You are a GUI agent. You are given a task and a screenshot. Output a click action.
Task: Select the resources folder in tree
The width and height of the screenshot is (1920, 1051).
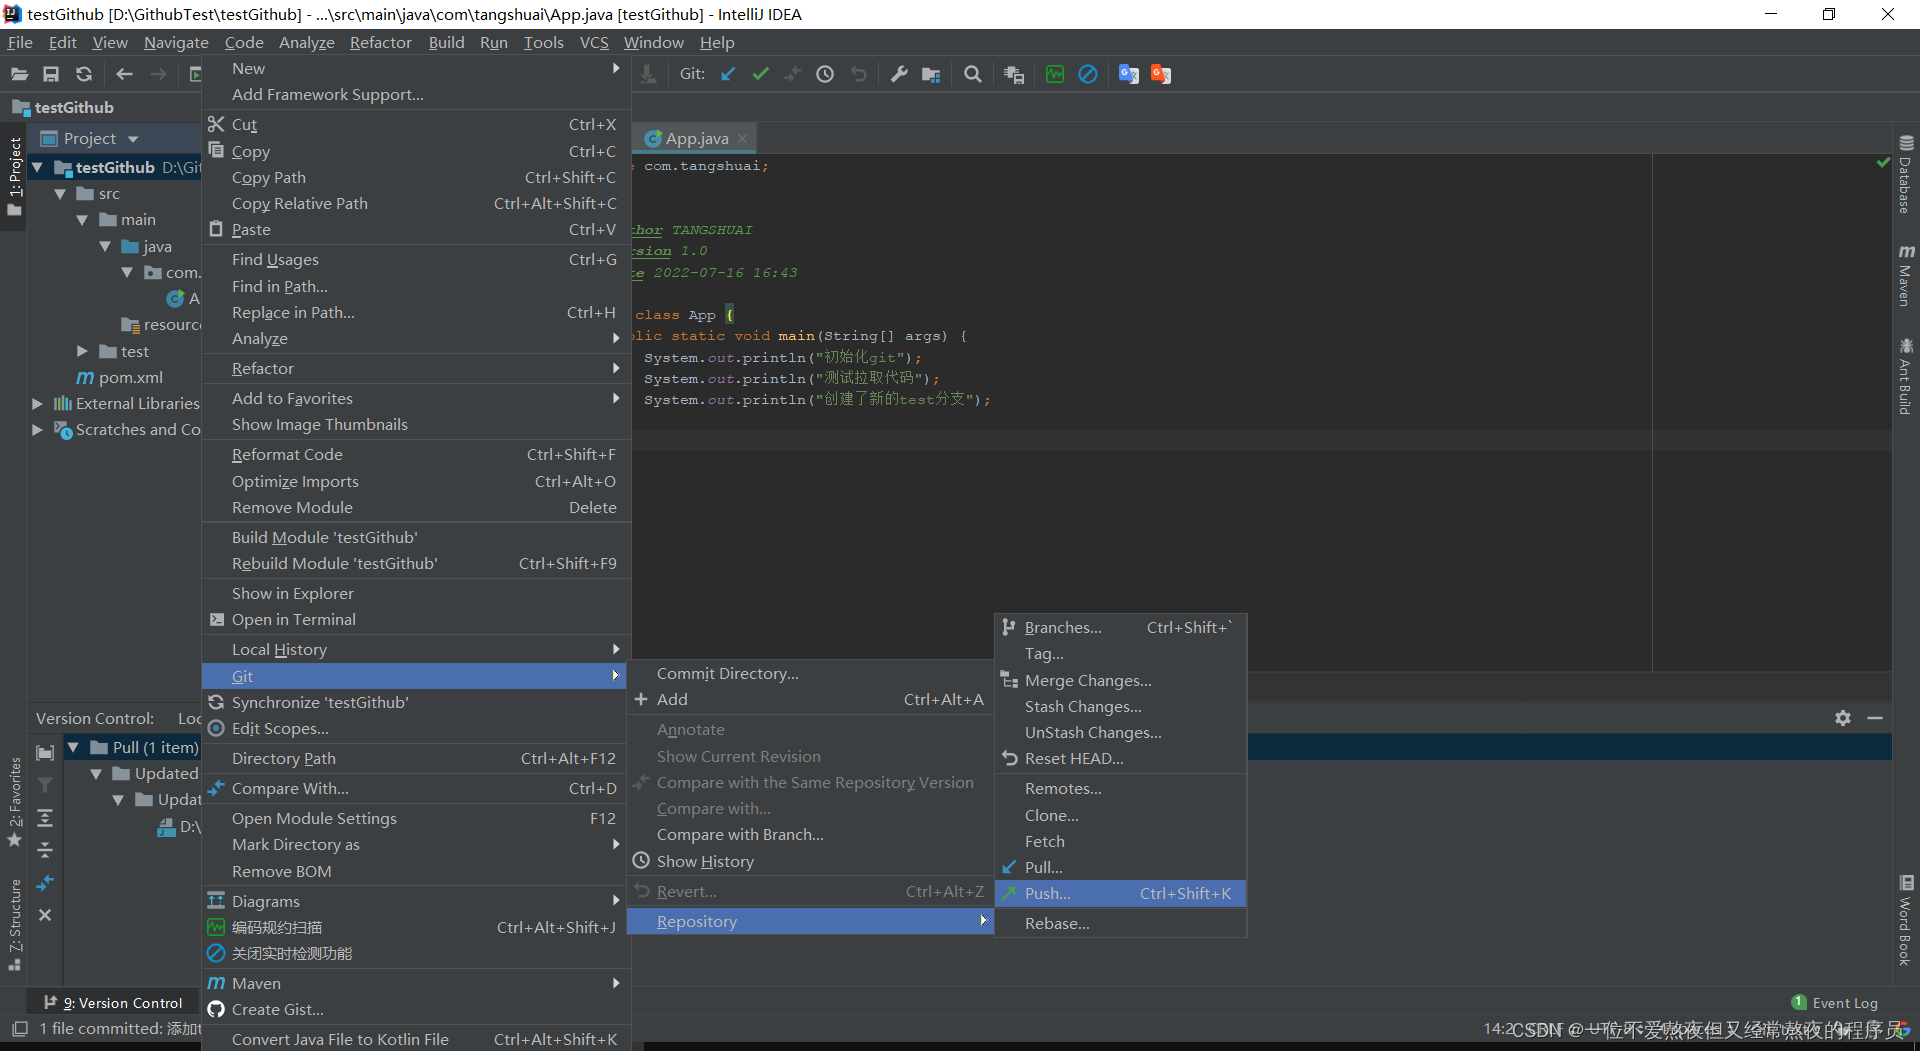tap(162, 325)
